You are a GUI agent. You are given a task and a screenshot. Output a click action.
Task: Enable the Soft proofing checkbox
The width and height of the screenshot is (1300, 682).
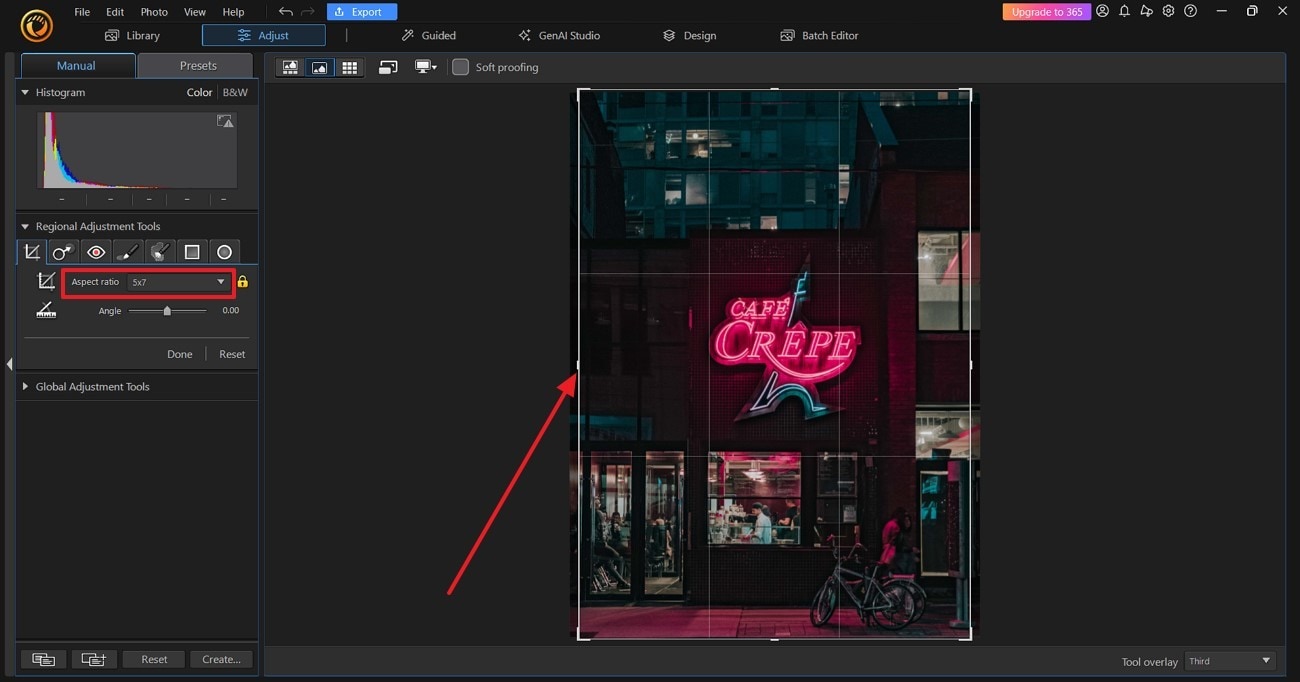click(x=460, y=67)
